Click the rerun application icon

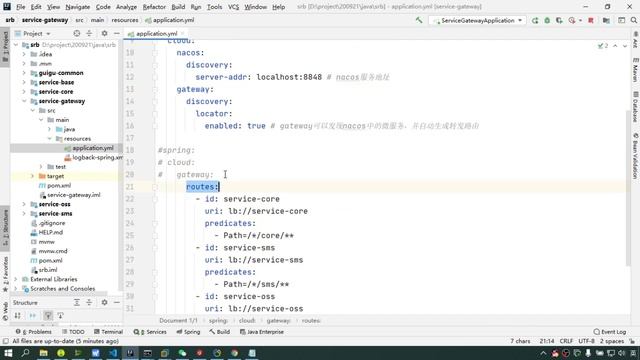[x=535, y=20]
